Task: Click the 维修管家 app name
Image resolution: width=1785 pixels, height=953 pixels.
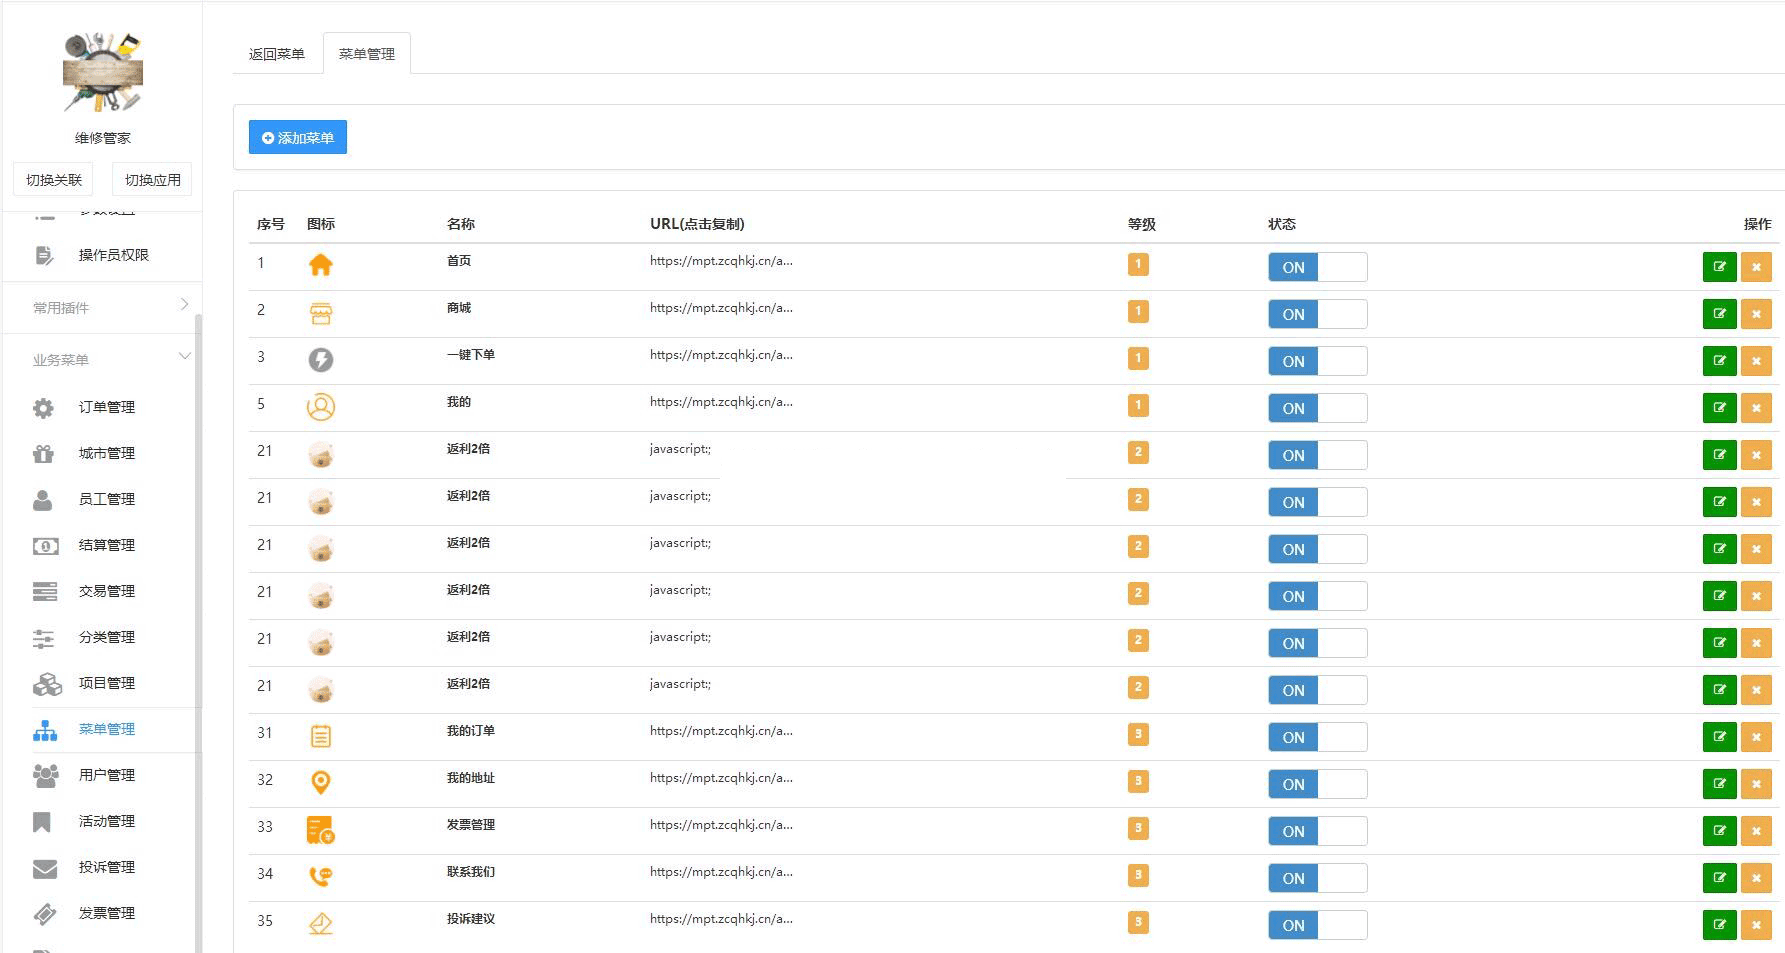Action: (102, 138)
